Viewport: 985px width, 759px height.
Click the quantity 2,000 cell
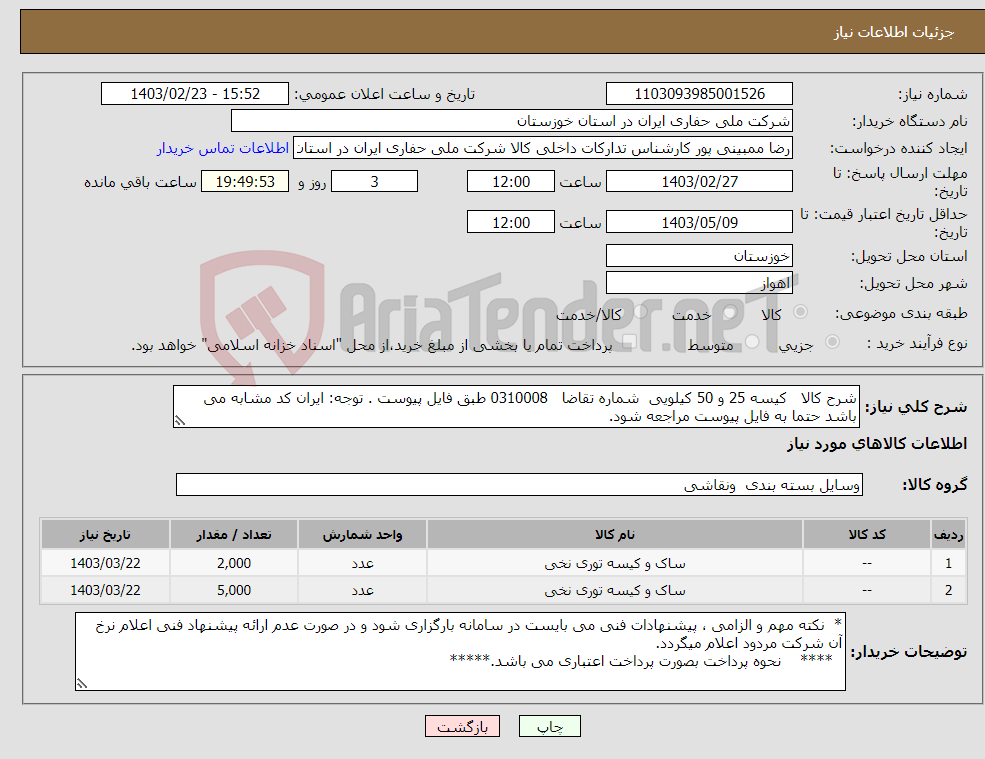pos(234,564)
